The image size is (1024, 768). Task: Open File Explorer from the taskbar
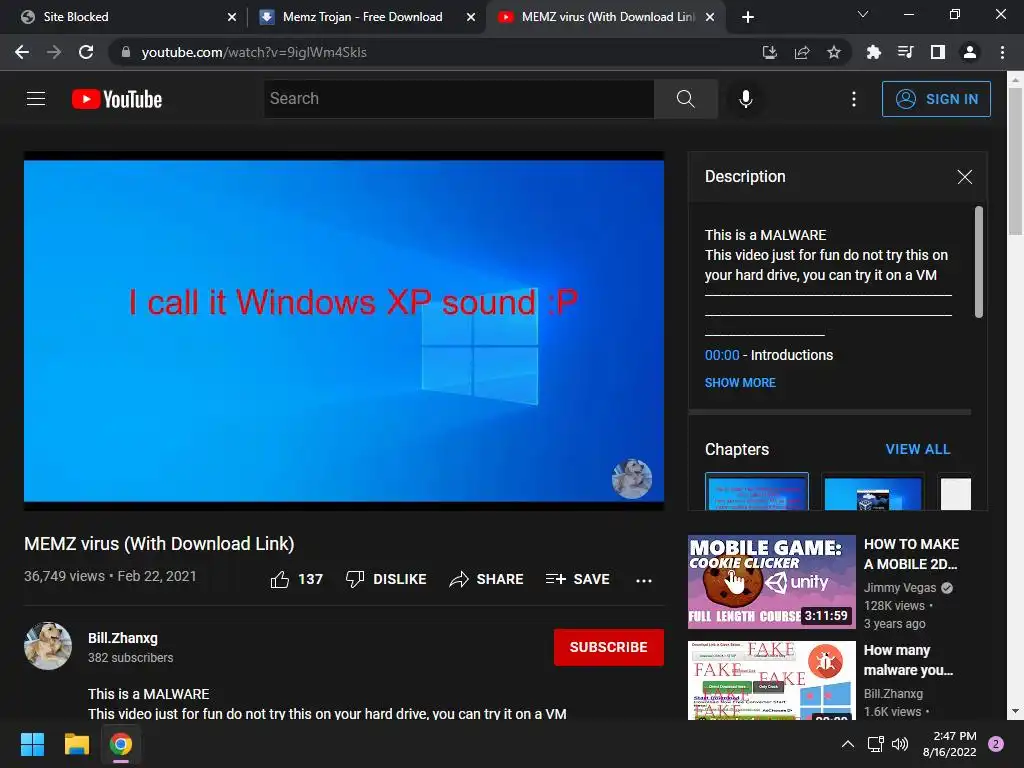tap(76, 744)
